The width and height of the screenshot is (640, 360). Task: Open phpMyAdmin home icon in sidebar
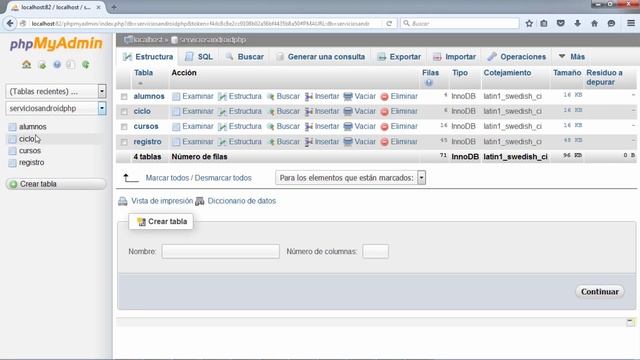point(27,64)
